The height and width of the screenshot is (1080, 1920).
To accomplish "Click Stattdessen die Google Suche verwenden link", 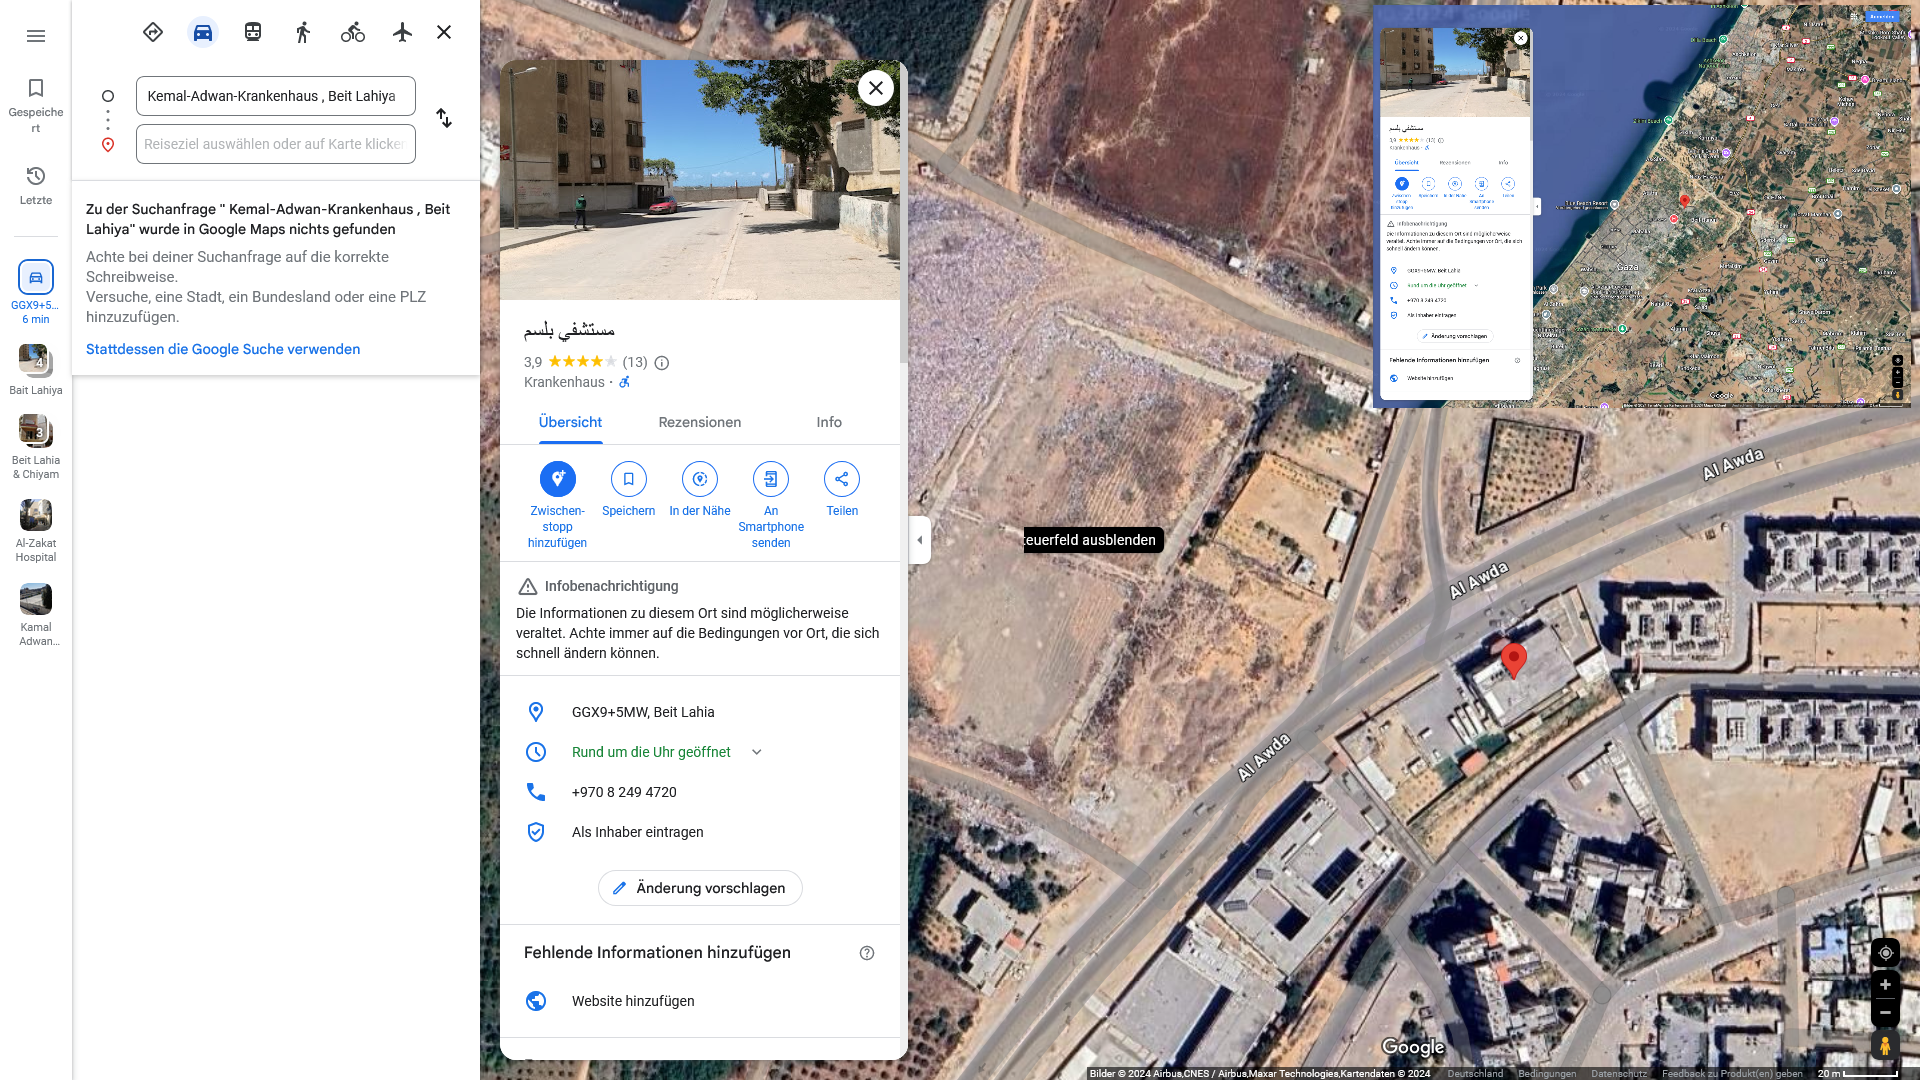I will point(223,349).
